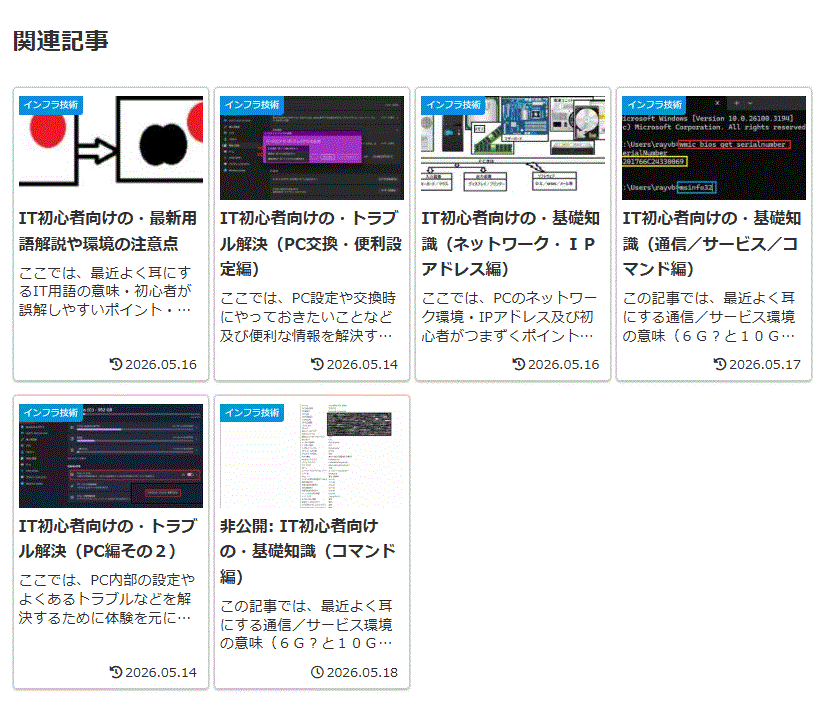Viewport: 827px width, 716px height.
Task: Click date 2026.05.16 on ネットワーク・ＩＰアドレス編 card
Action: [564, 364]
